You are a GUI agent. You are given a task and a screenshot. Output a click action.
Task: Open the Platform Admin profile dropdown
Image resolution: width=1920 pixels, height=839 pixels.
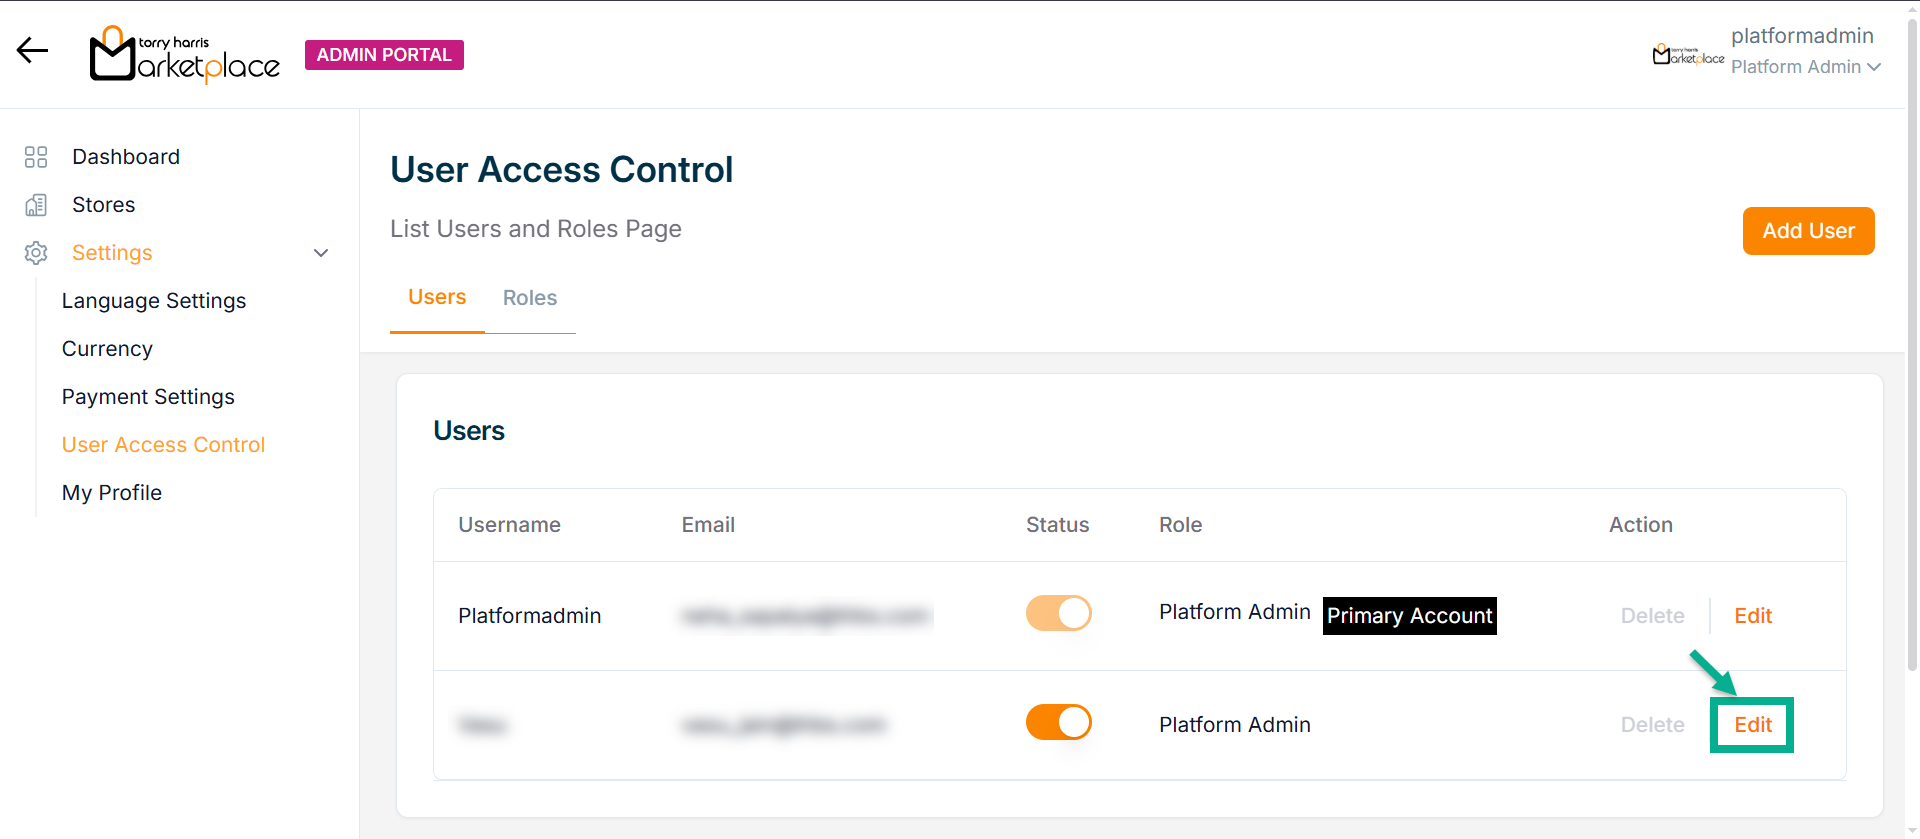(x=1805, y=67)
